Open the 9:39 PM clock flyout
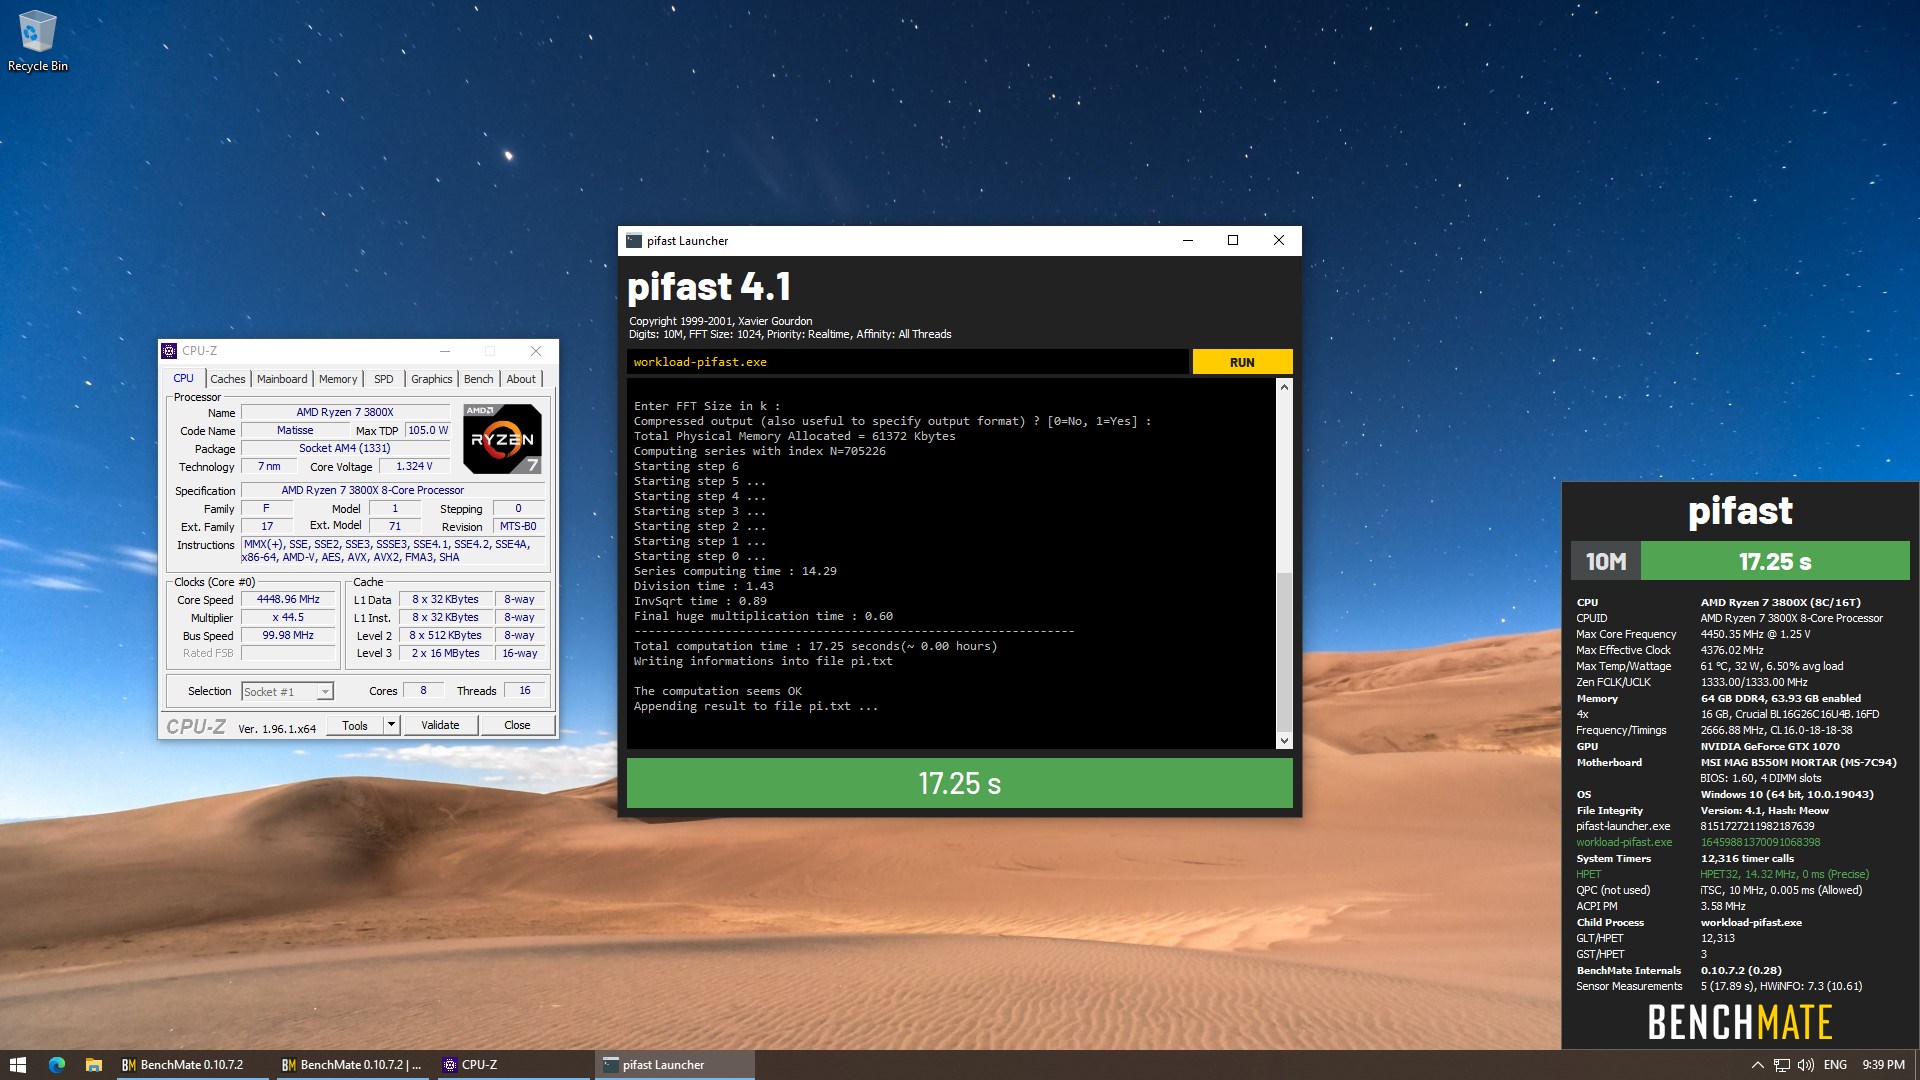Image resolution: width=1920 pixels, height=1080 pixels. pyautogui.click(x=1883, y=1065)
